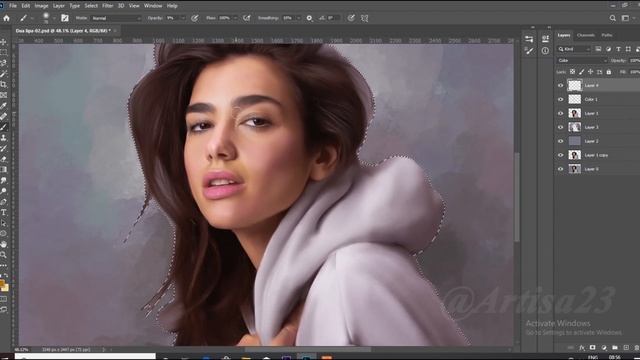Open the Select menu
This screenshot has height=360, width=640.
(x=91, y=6)
